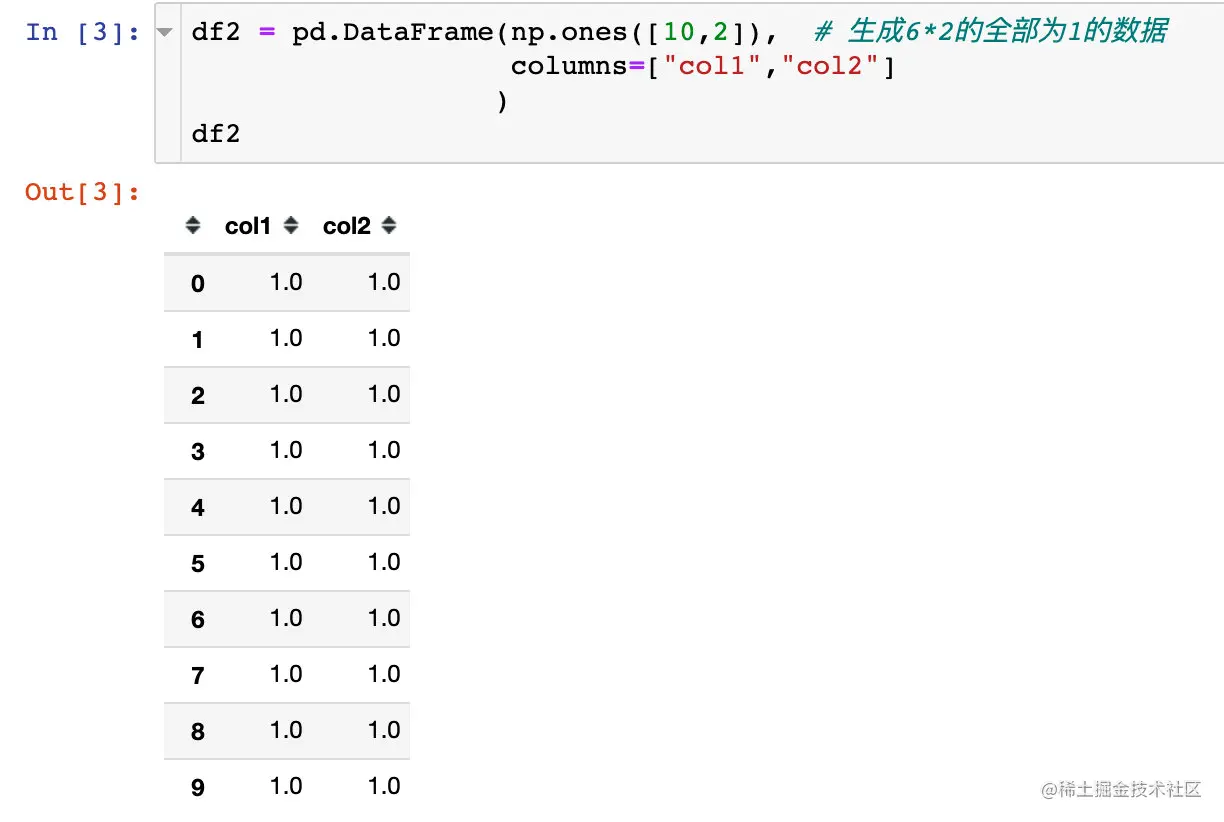Screen dimensions: 1224x822
Task: Collapse the In [3] code cell arrow
Action: pos(165,32)
